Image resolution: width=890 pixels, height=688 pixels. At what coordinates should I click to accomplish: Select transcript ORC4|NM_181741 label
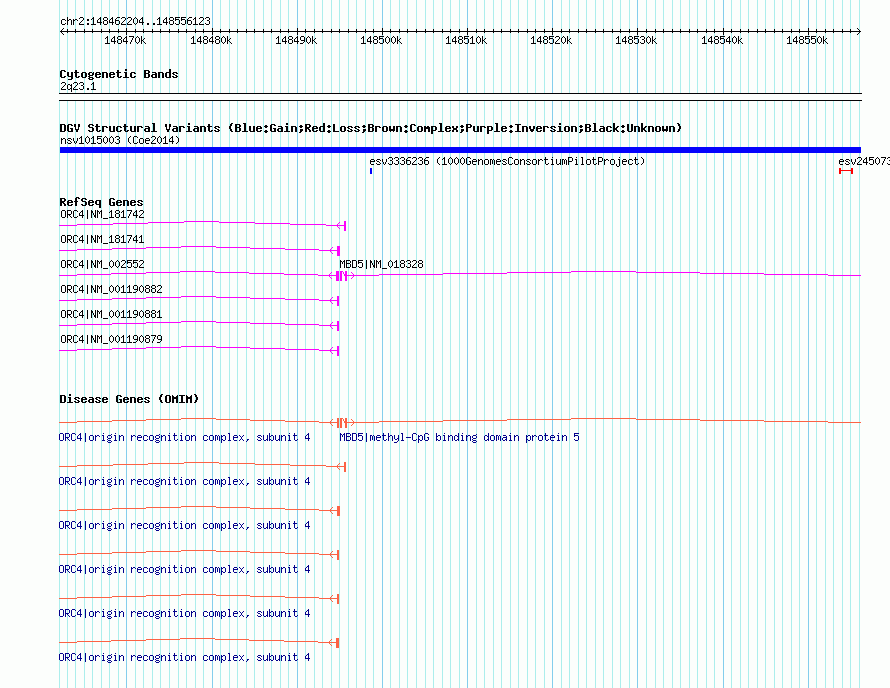pyautogui.click(x=102, y=239)
